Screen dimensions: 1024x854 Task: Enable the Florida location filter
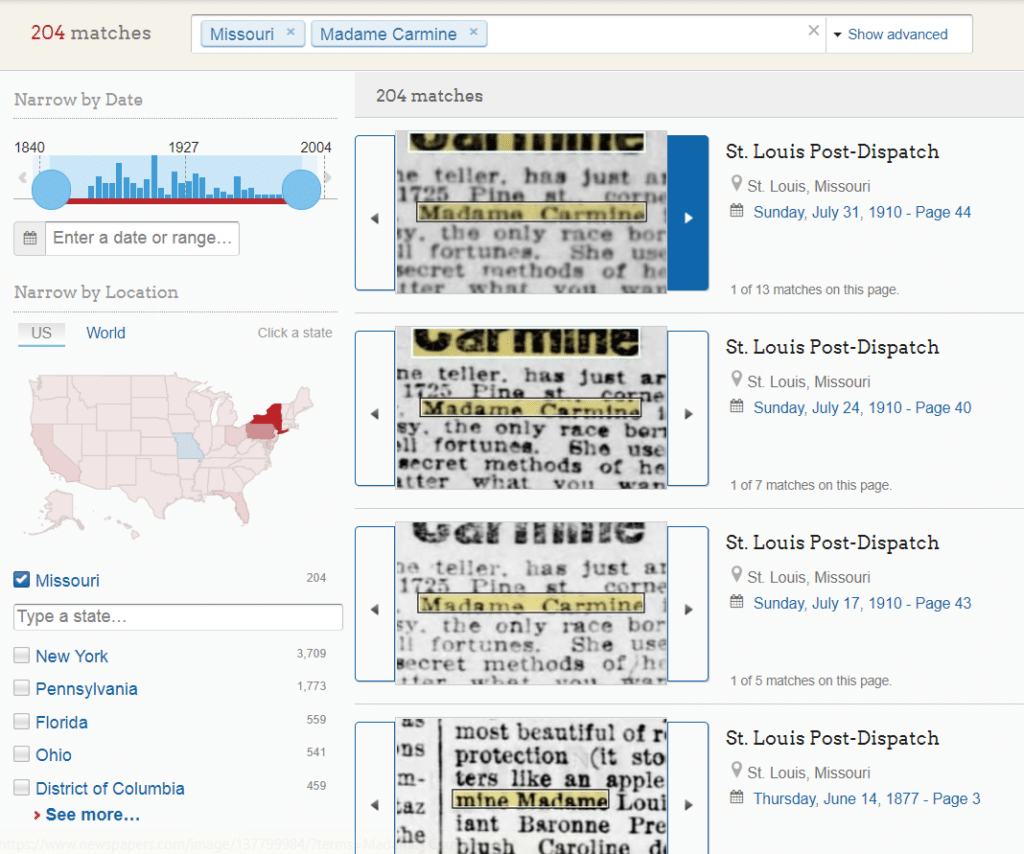(x=22, y=722)
